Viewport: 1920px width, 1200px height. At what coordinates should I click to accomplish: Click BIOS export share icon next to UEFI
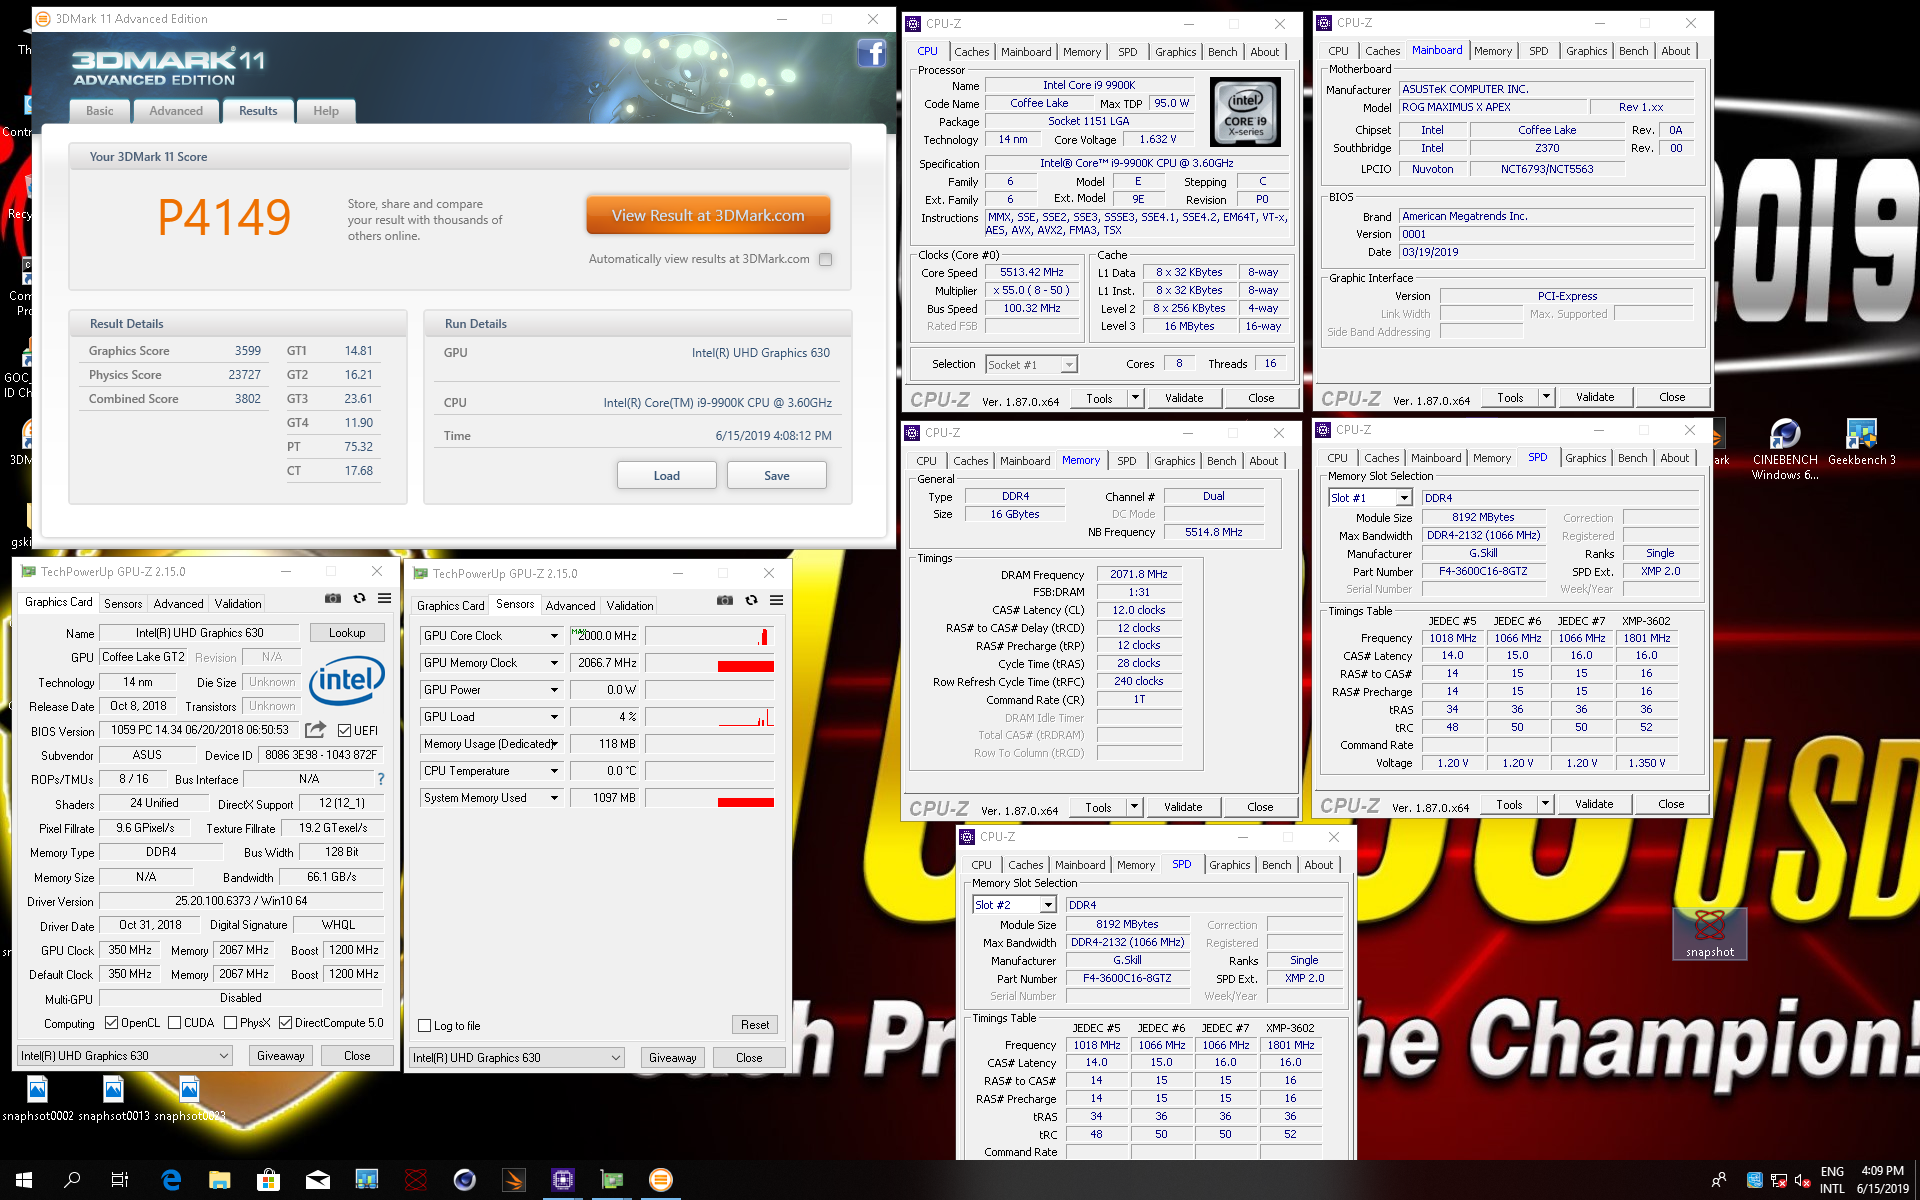tap(315, 730)
